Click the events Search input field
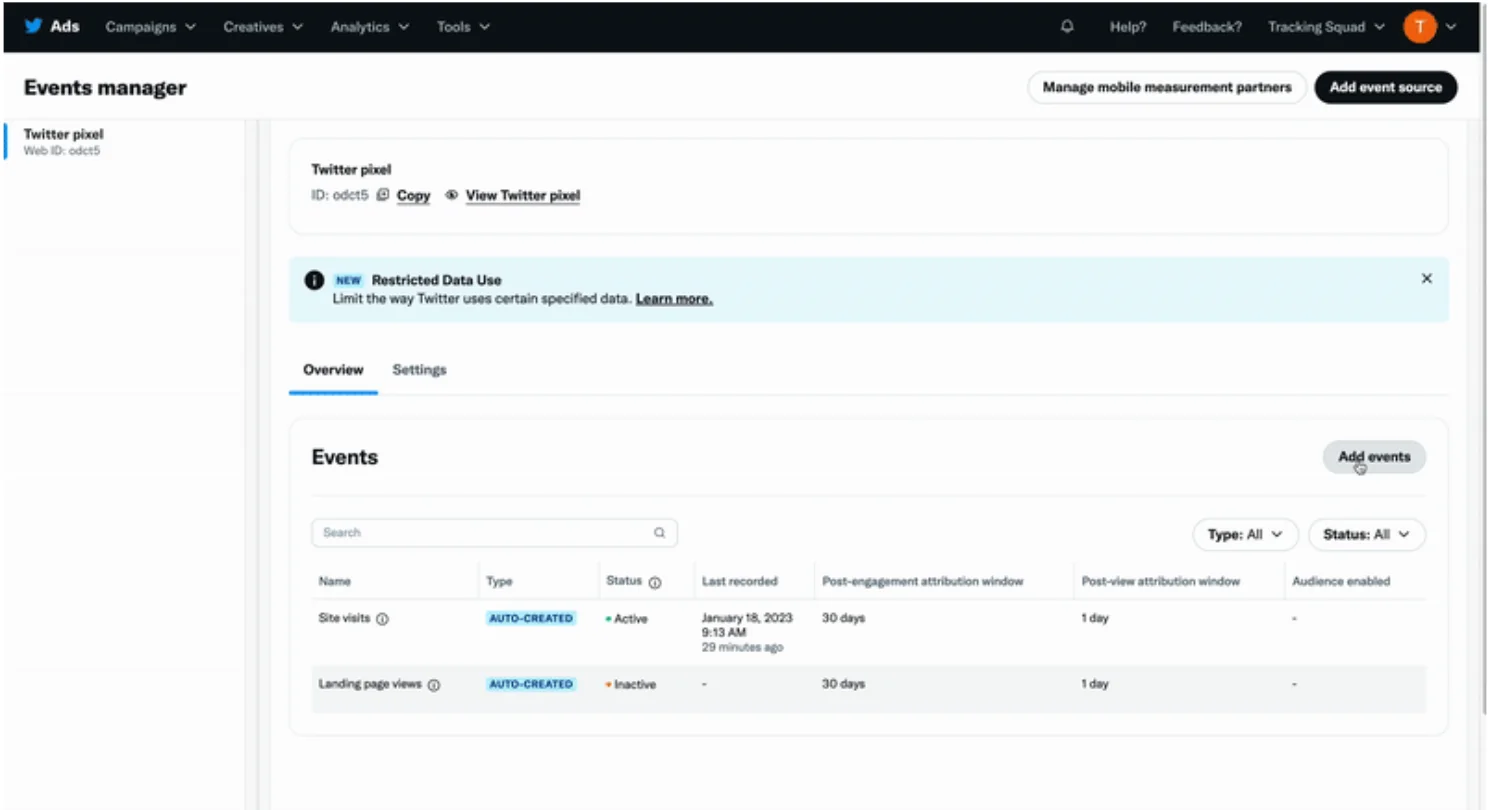Viewport: 1488px width, 810px height. pyautogui.click(x=494, y=533)
